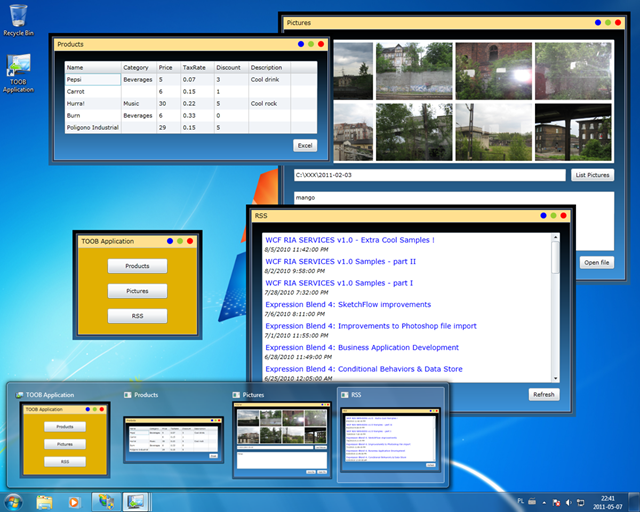The width and height of the screenshot is (640, 512).
Task: Open WCF RIA Services Samples part II link
Action: (340, 262)
